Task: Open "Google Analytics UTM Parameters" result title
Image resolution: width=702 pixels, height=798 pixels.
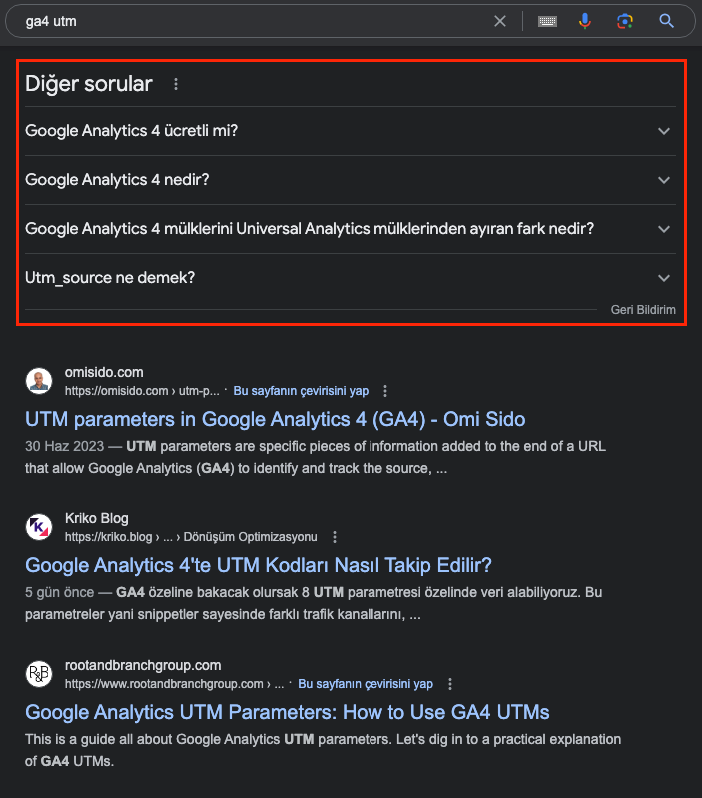Action: tap(287, 712)
